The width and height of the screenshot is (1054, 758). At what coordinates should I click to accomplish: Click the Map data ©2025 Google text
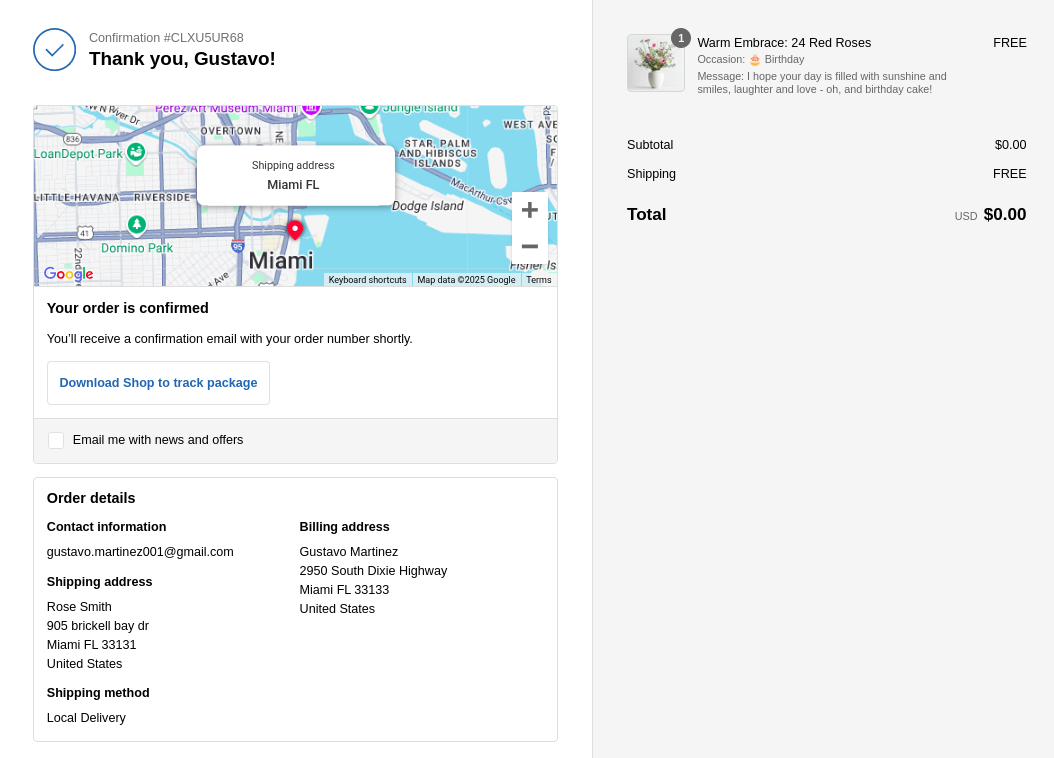[x=466, y=280]
